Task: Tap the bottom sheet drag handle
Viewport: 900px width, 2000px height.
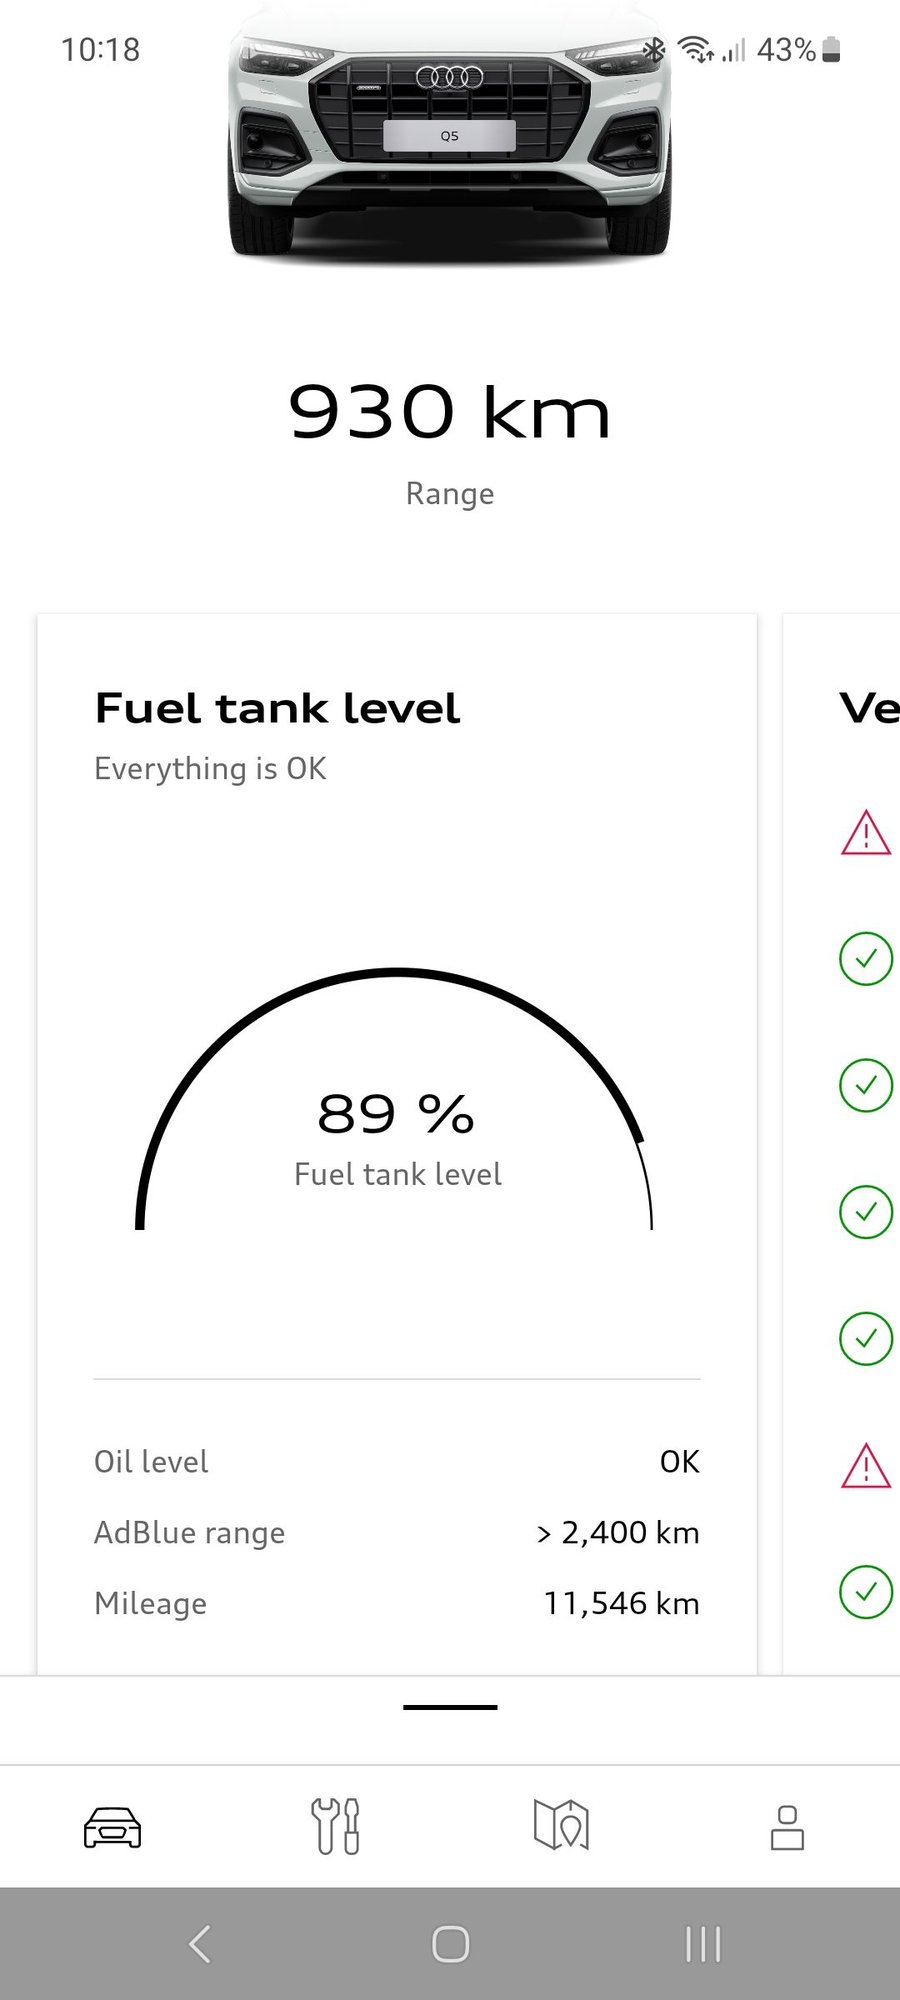Action: point(450,1707)
